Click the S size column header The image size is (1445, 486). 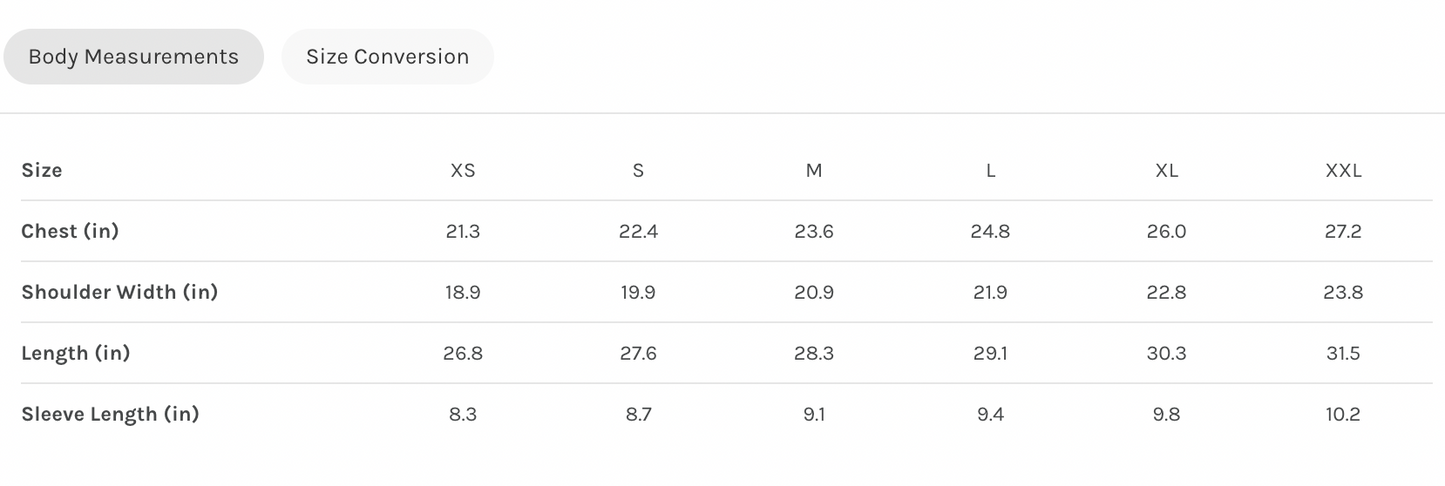pos(638,170)
